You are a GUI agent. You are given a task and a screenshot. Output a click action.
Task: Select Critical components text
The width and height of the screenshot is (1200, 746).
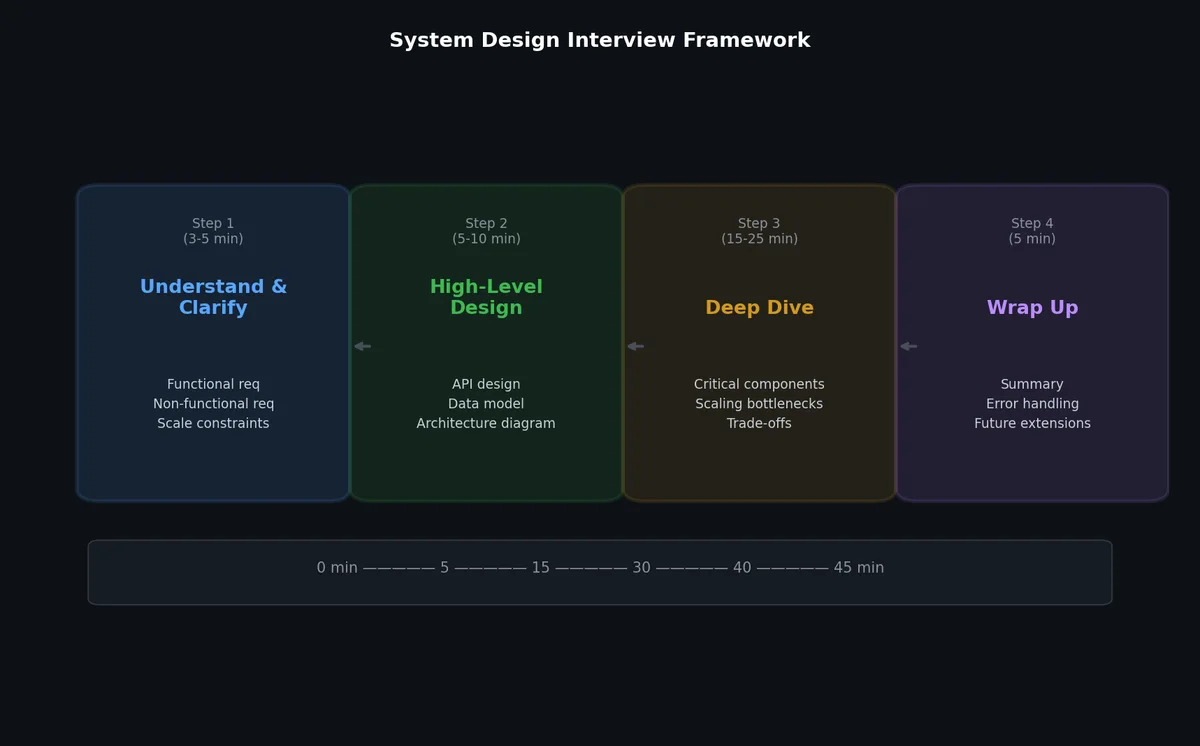pos(759,385)
